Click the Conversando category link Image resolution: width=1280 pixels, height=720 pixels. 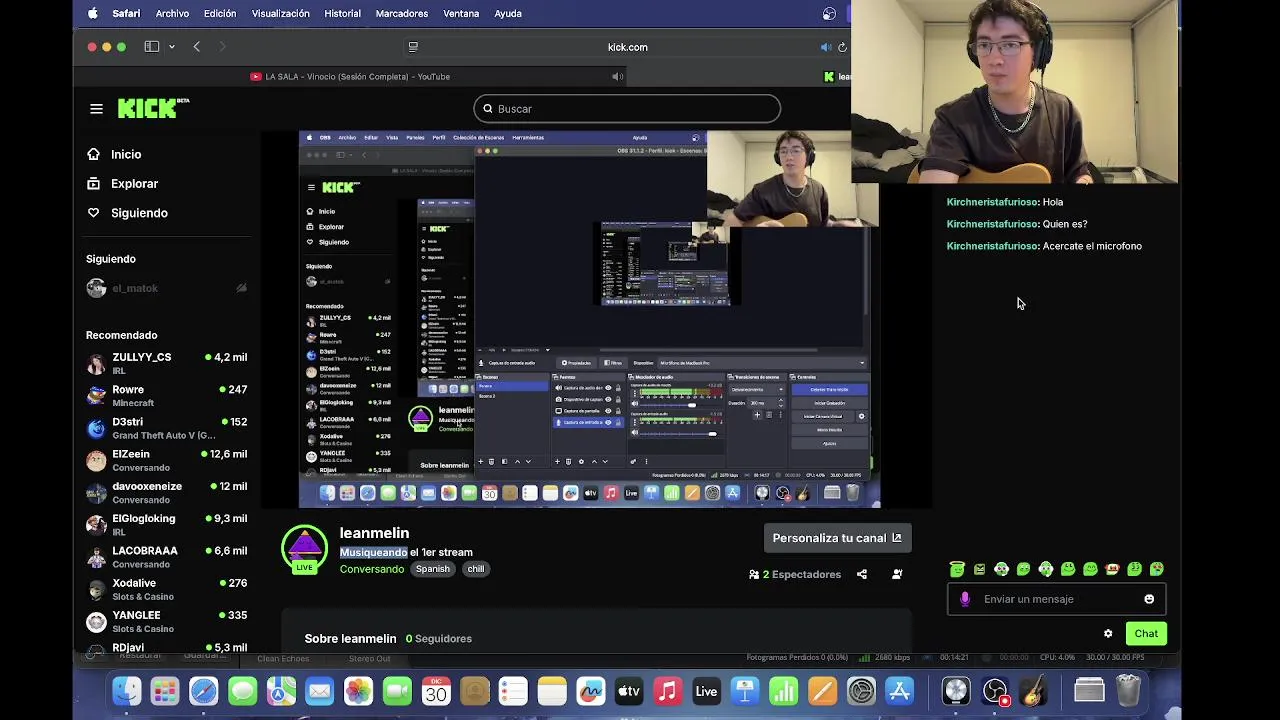(x=372, y=569)
